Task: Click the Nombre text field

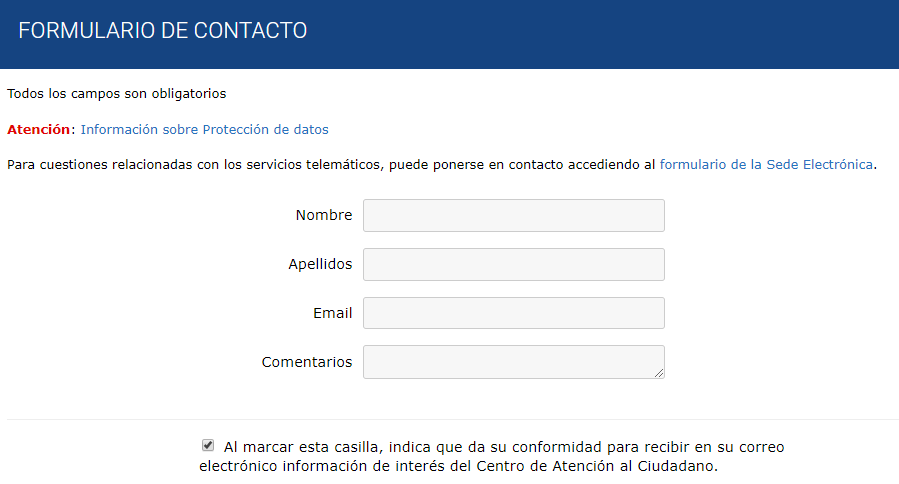Action: pyautogui.click(x=513, y=215)
